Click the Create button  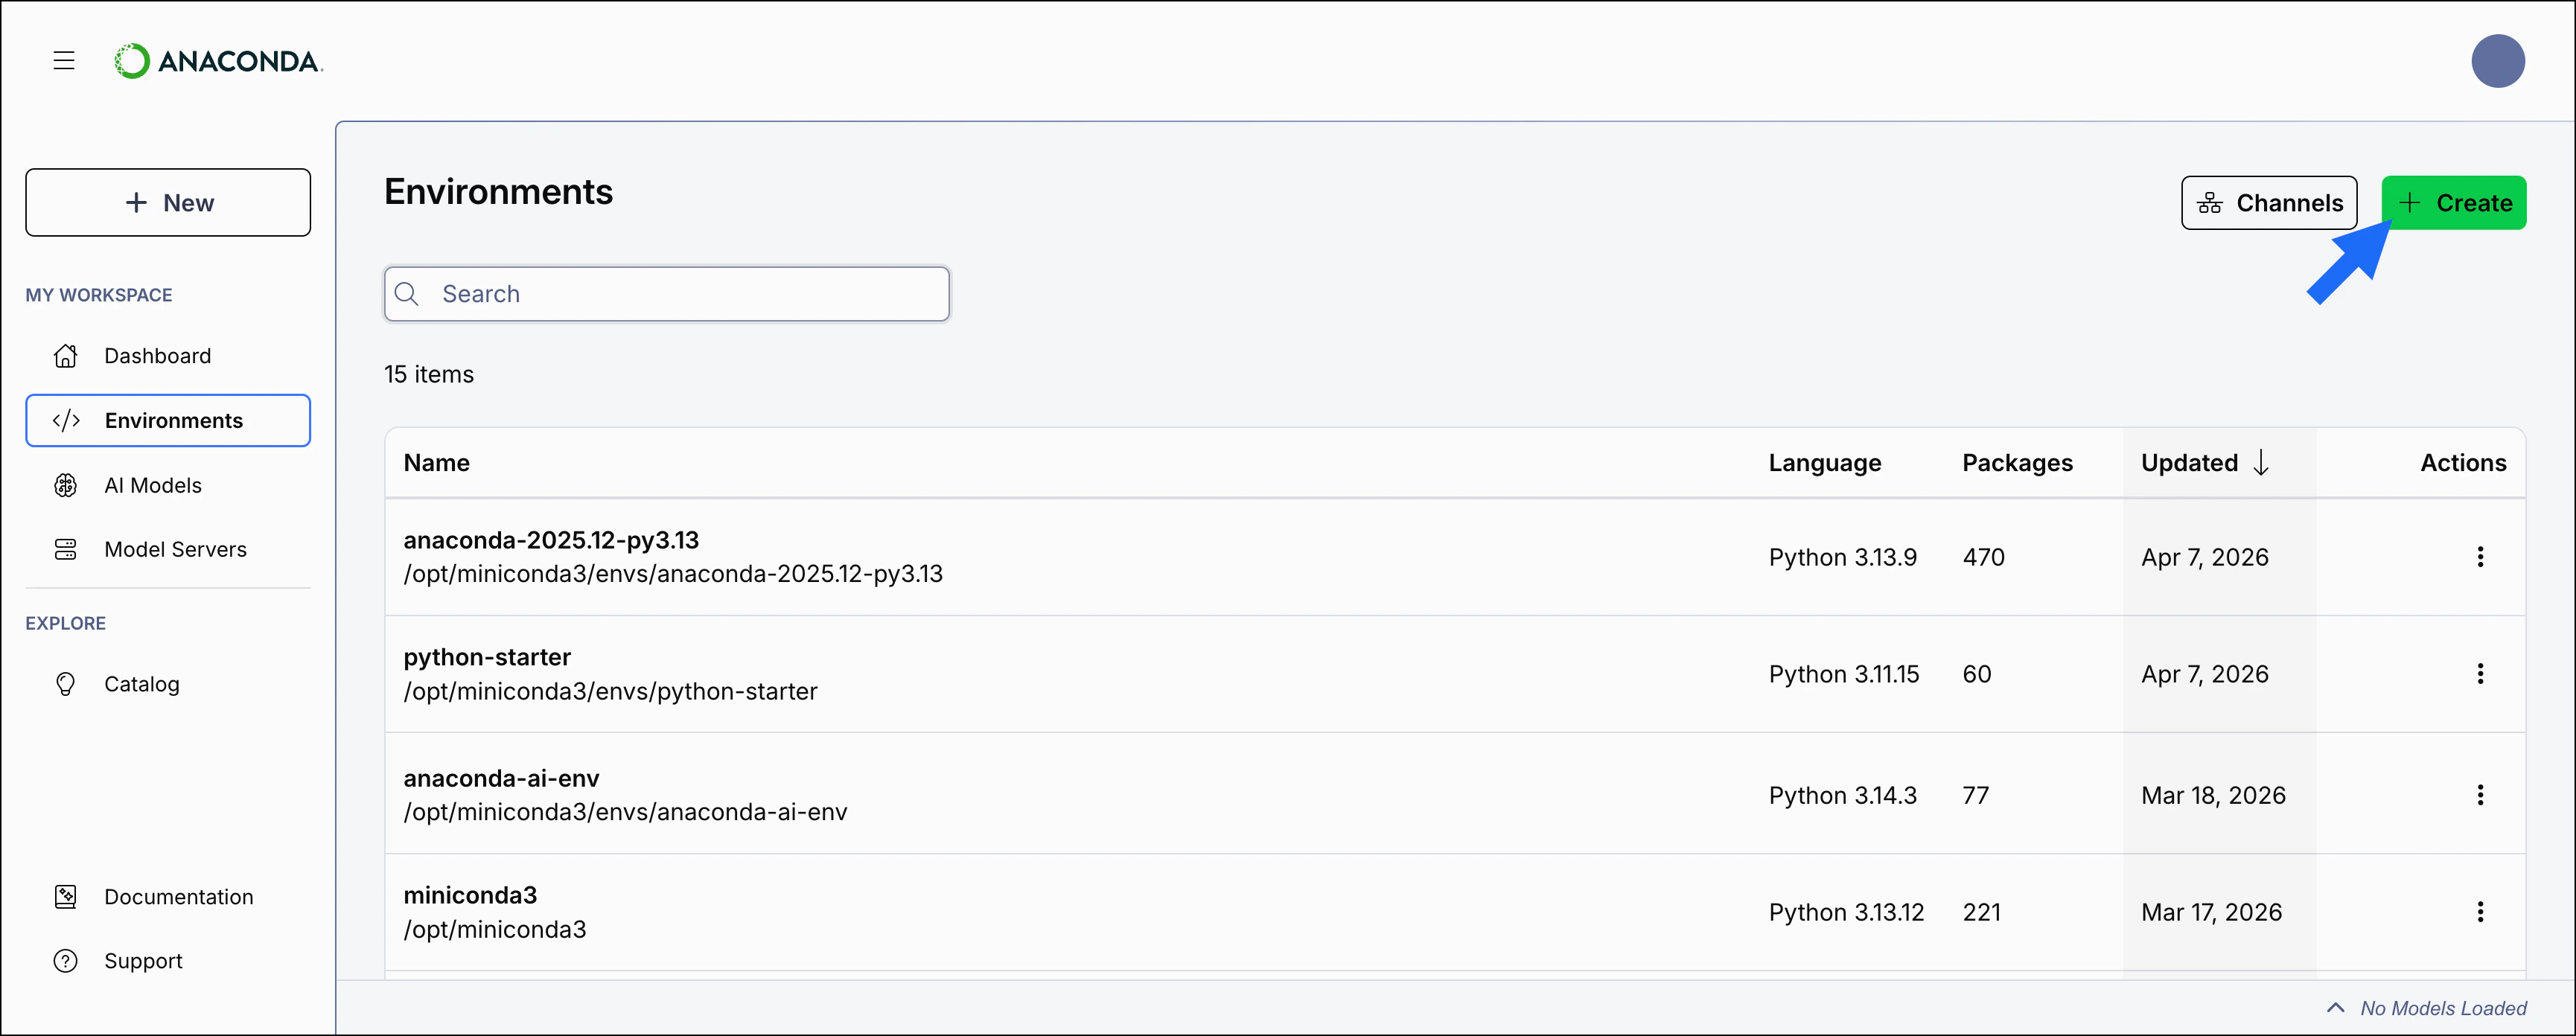click(2455, 202)
